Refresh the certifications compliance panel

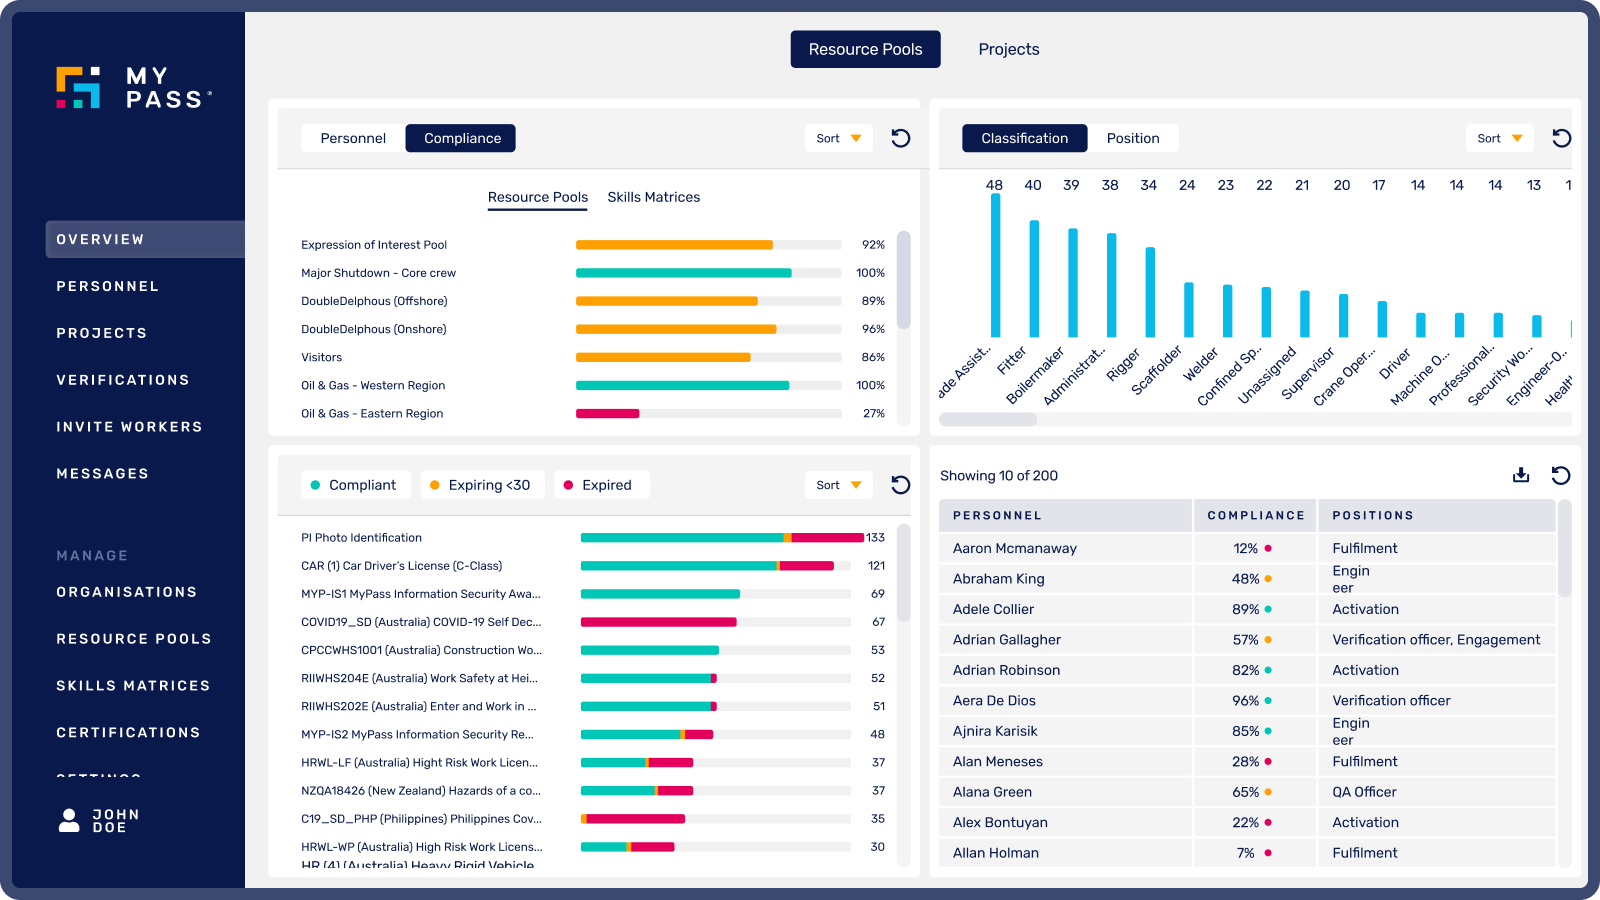pos(900,485)
